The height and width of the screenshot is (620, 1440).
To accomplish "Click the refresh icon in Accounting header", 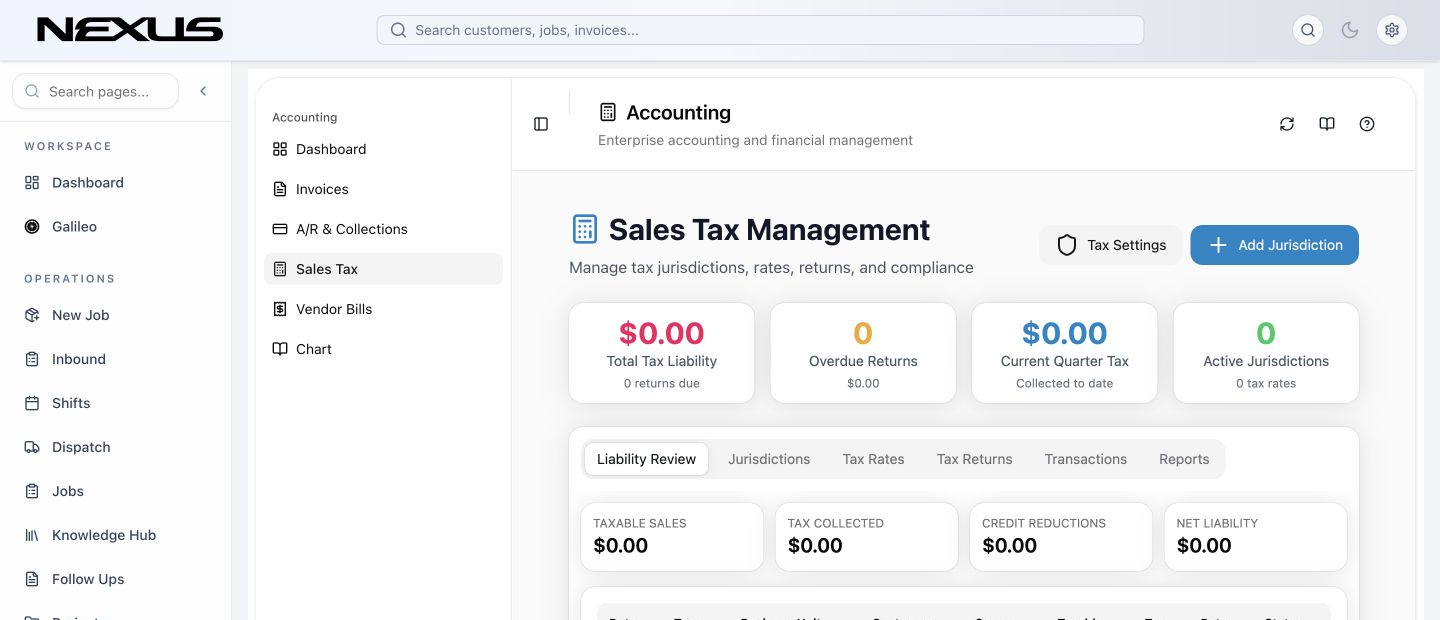I will click(1287, 124).
